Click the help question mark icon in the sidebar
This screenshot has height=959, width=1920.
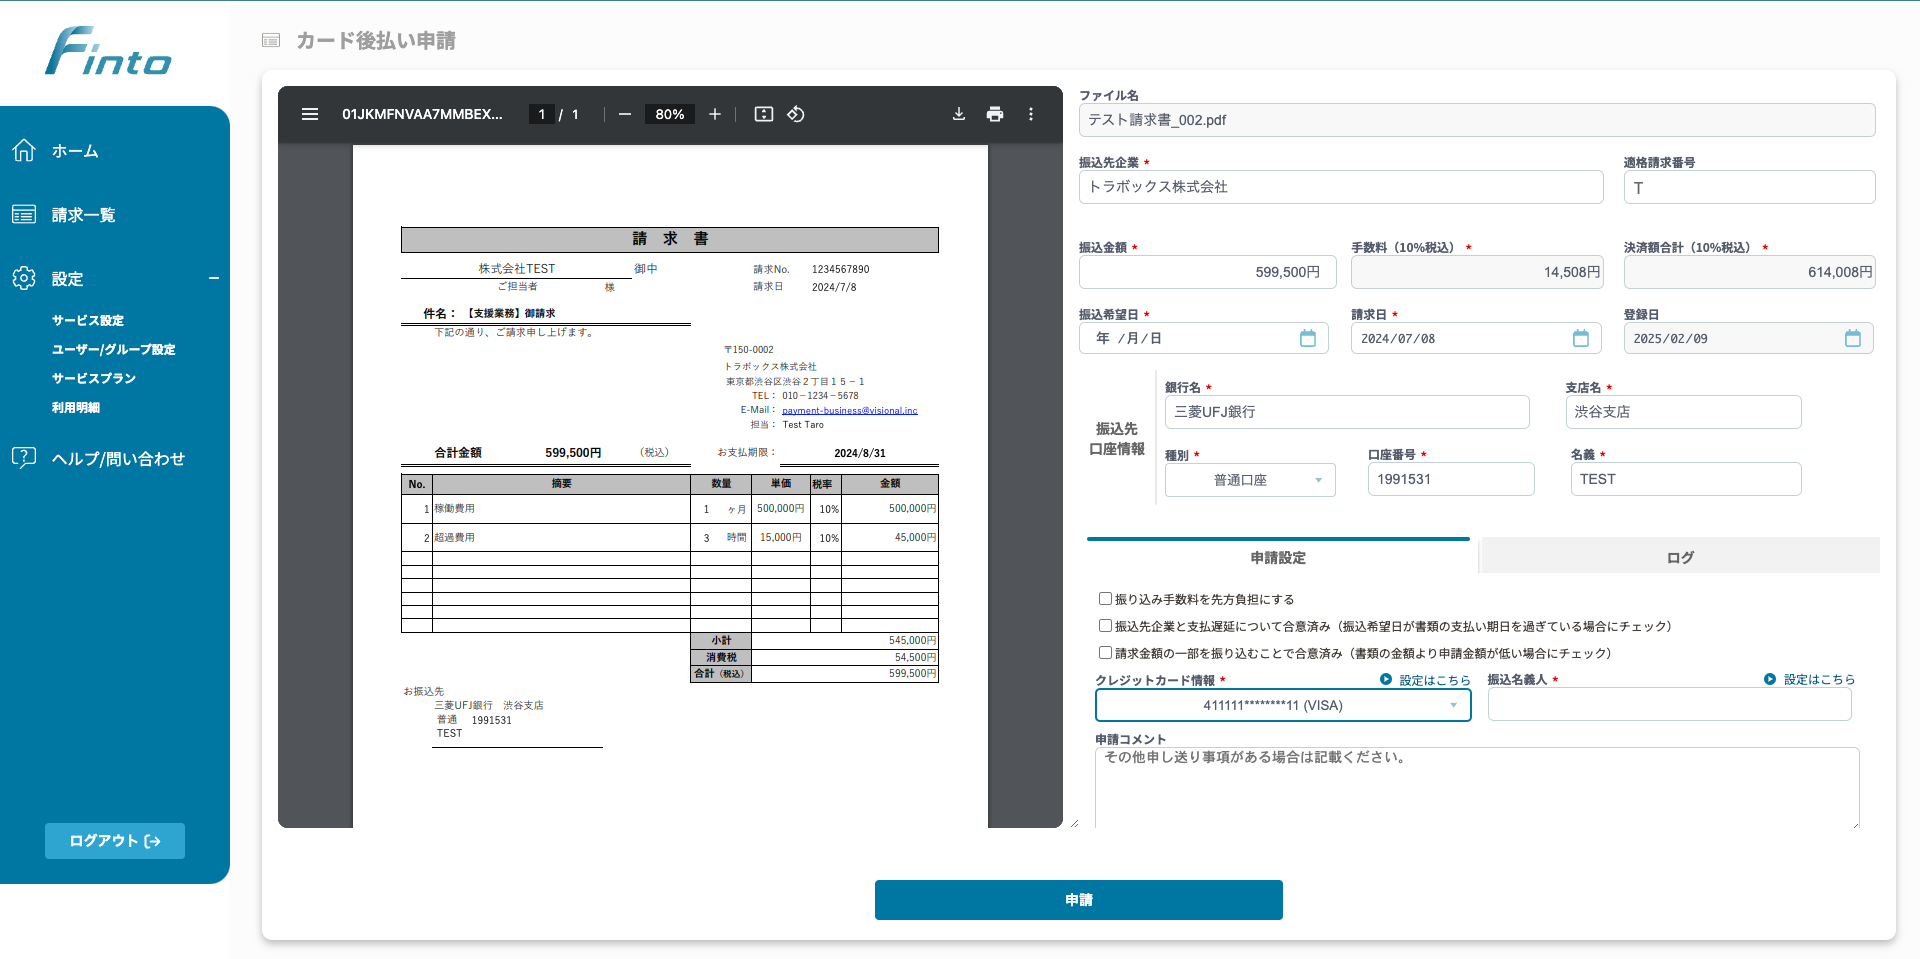[24, 458]
